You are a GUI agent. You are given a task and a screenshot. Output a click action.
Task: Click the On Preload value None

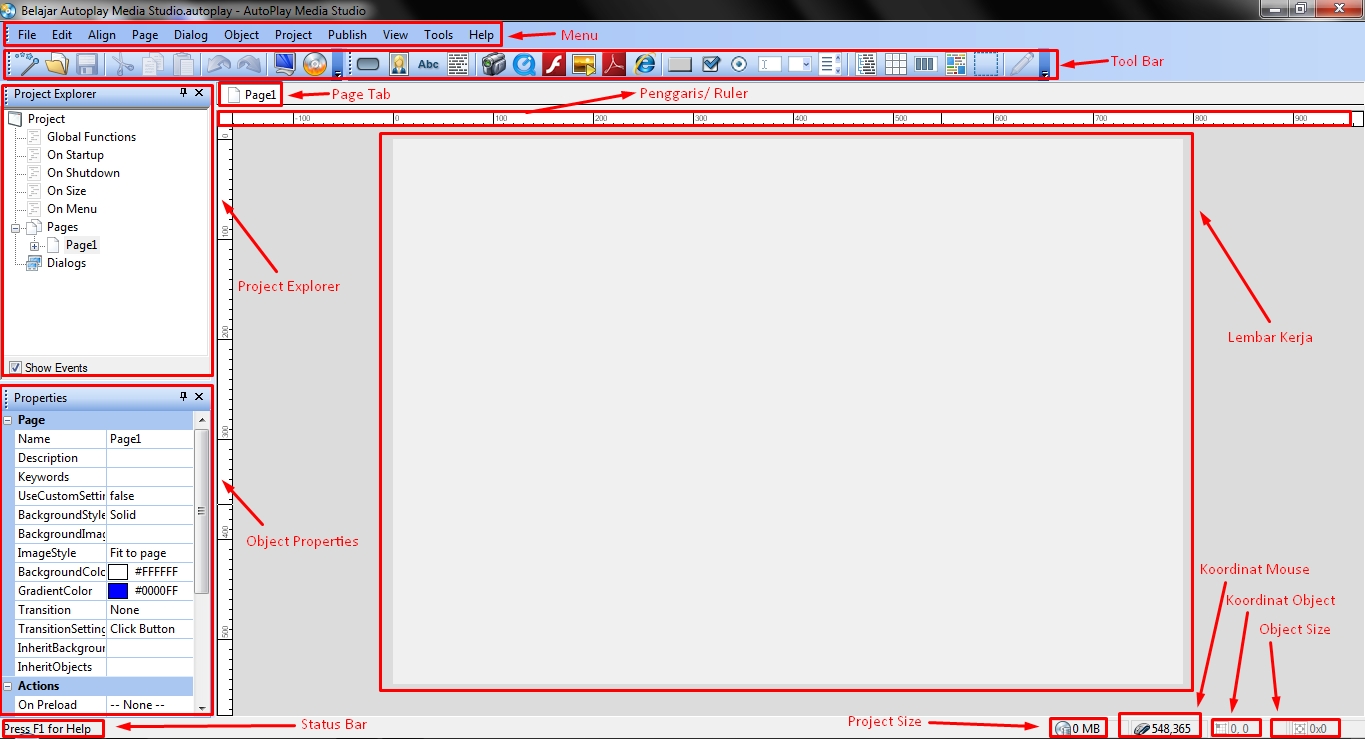[150, 705]
